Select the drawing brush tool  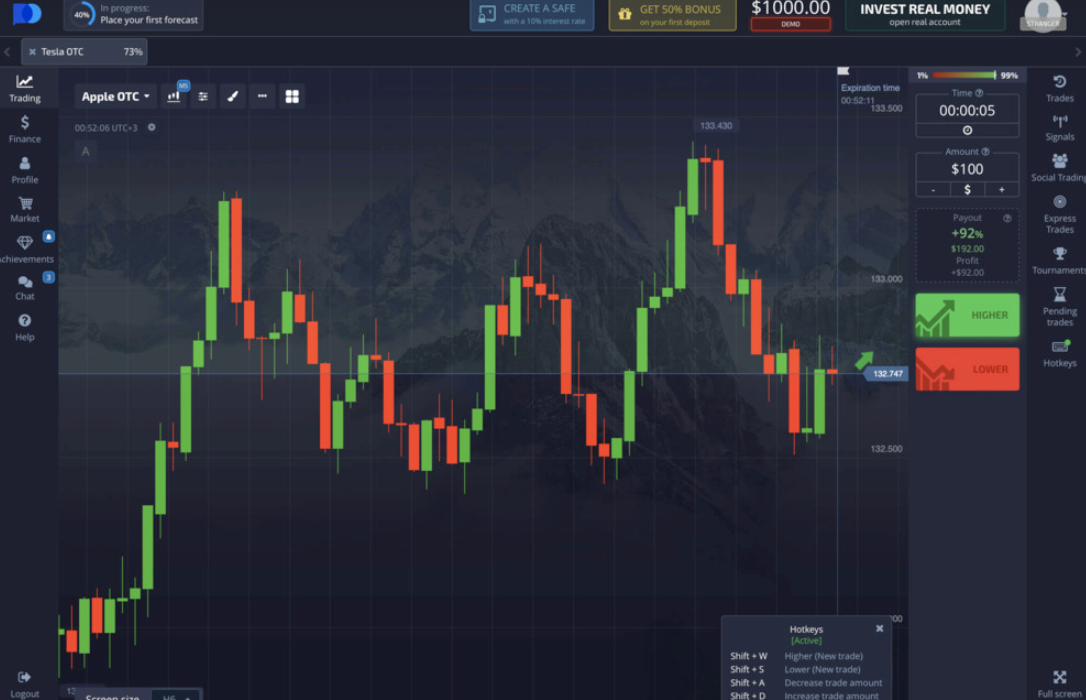pyautogui.click(x=232, y=96)
